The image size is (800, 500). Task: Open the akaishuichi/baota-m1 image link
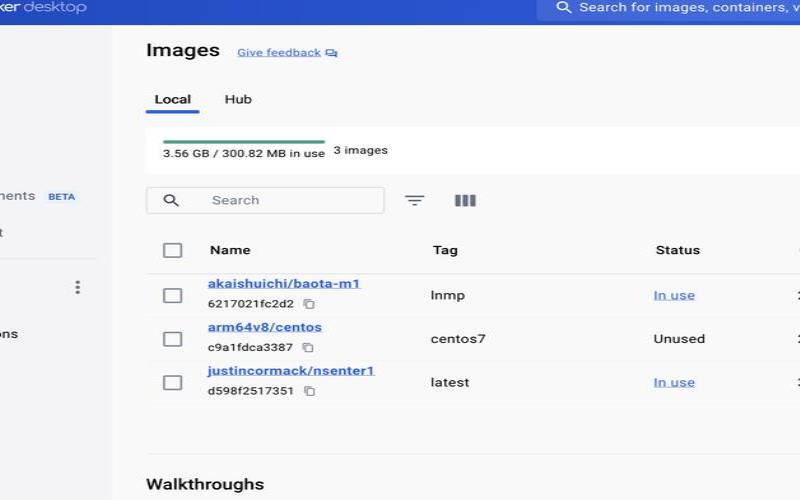pyautogui.click(x=283, y=283)
